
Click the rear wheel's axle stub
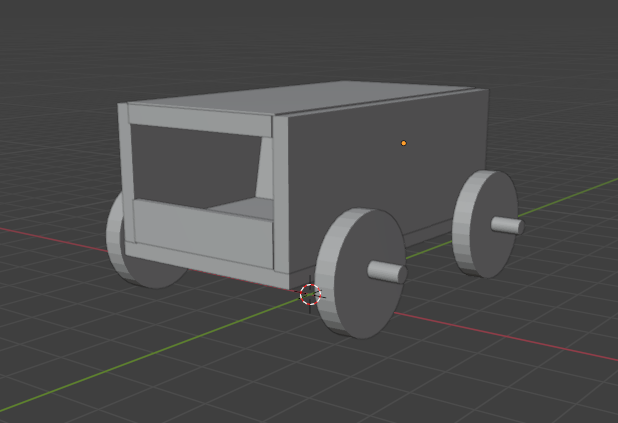pyautogui.click(x=507, y=225)
